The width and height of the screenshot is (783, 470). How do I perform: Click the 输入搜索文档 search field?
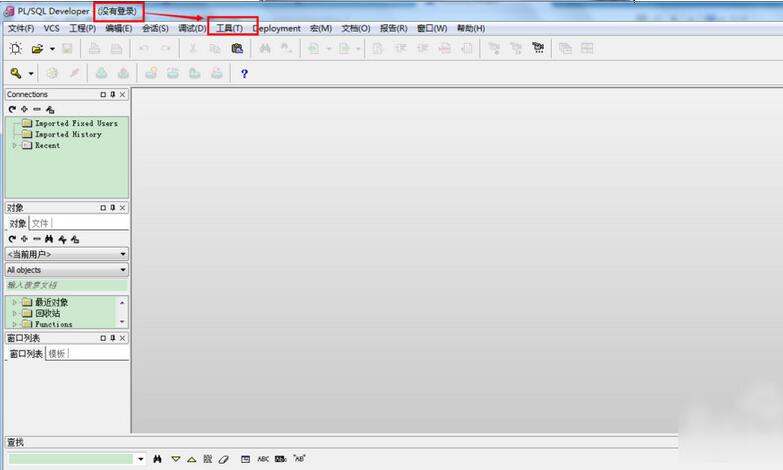67,285
